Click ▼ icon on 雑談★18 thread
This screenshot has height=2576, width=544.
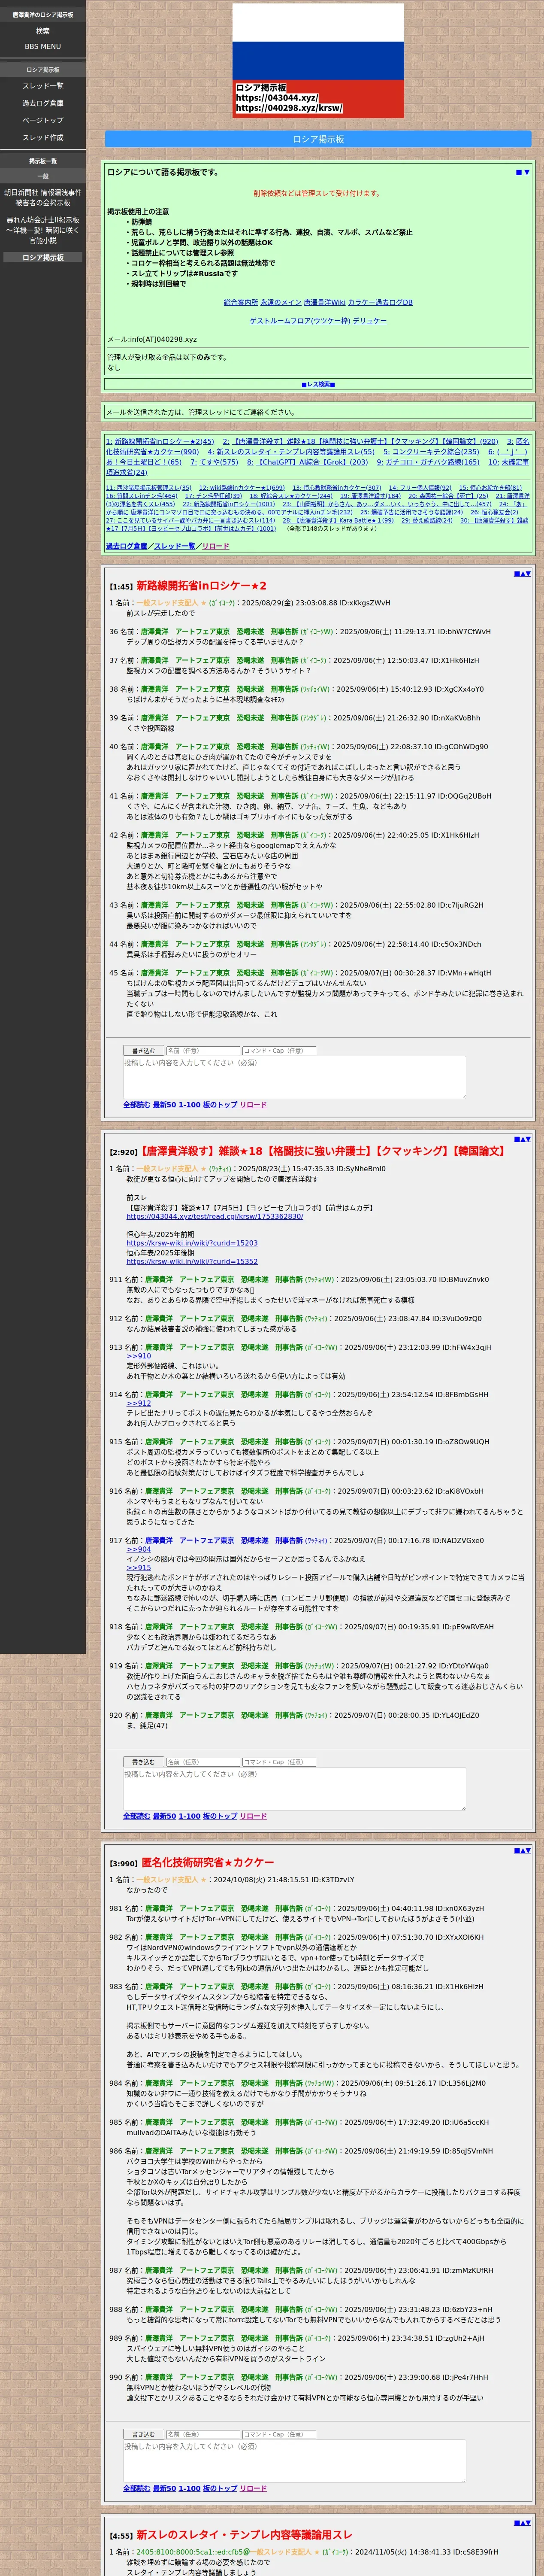tap(528, 1139)
